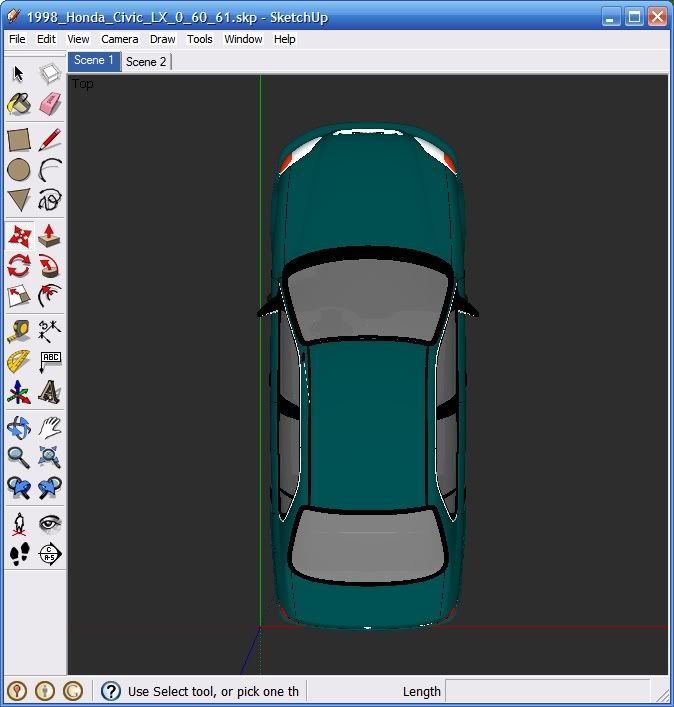Select the Offset tool

point(50,296)
